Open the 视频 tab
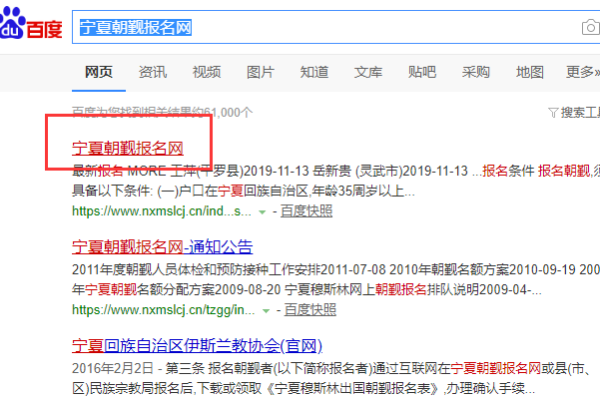600x399 pixels. 207,72
